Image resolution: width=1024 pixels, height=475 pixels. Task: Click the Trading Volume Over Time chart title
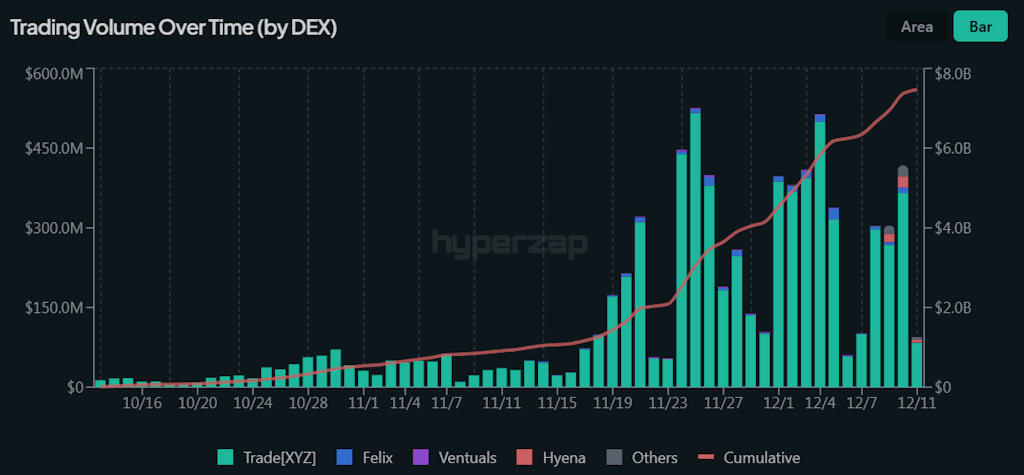coord(173,28)
